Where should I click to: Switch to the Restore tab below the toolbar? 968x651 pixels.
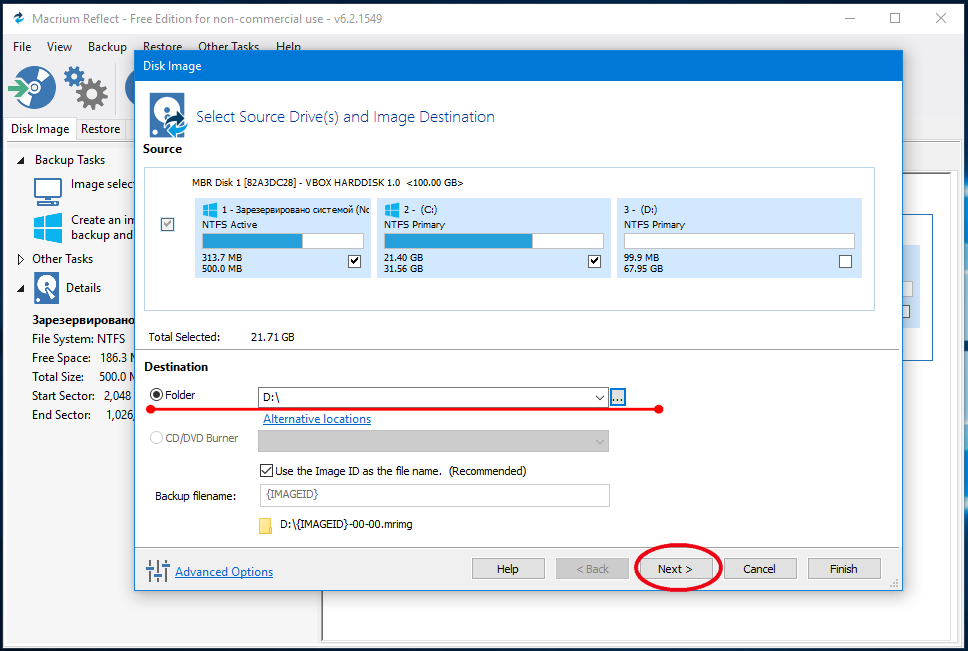(101, 129)
